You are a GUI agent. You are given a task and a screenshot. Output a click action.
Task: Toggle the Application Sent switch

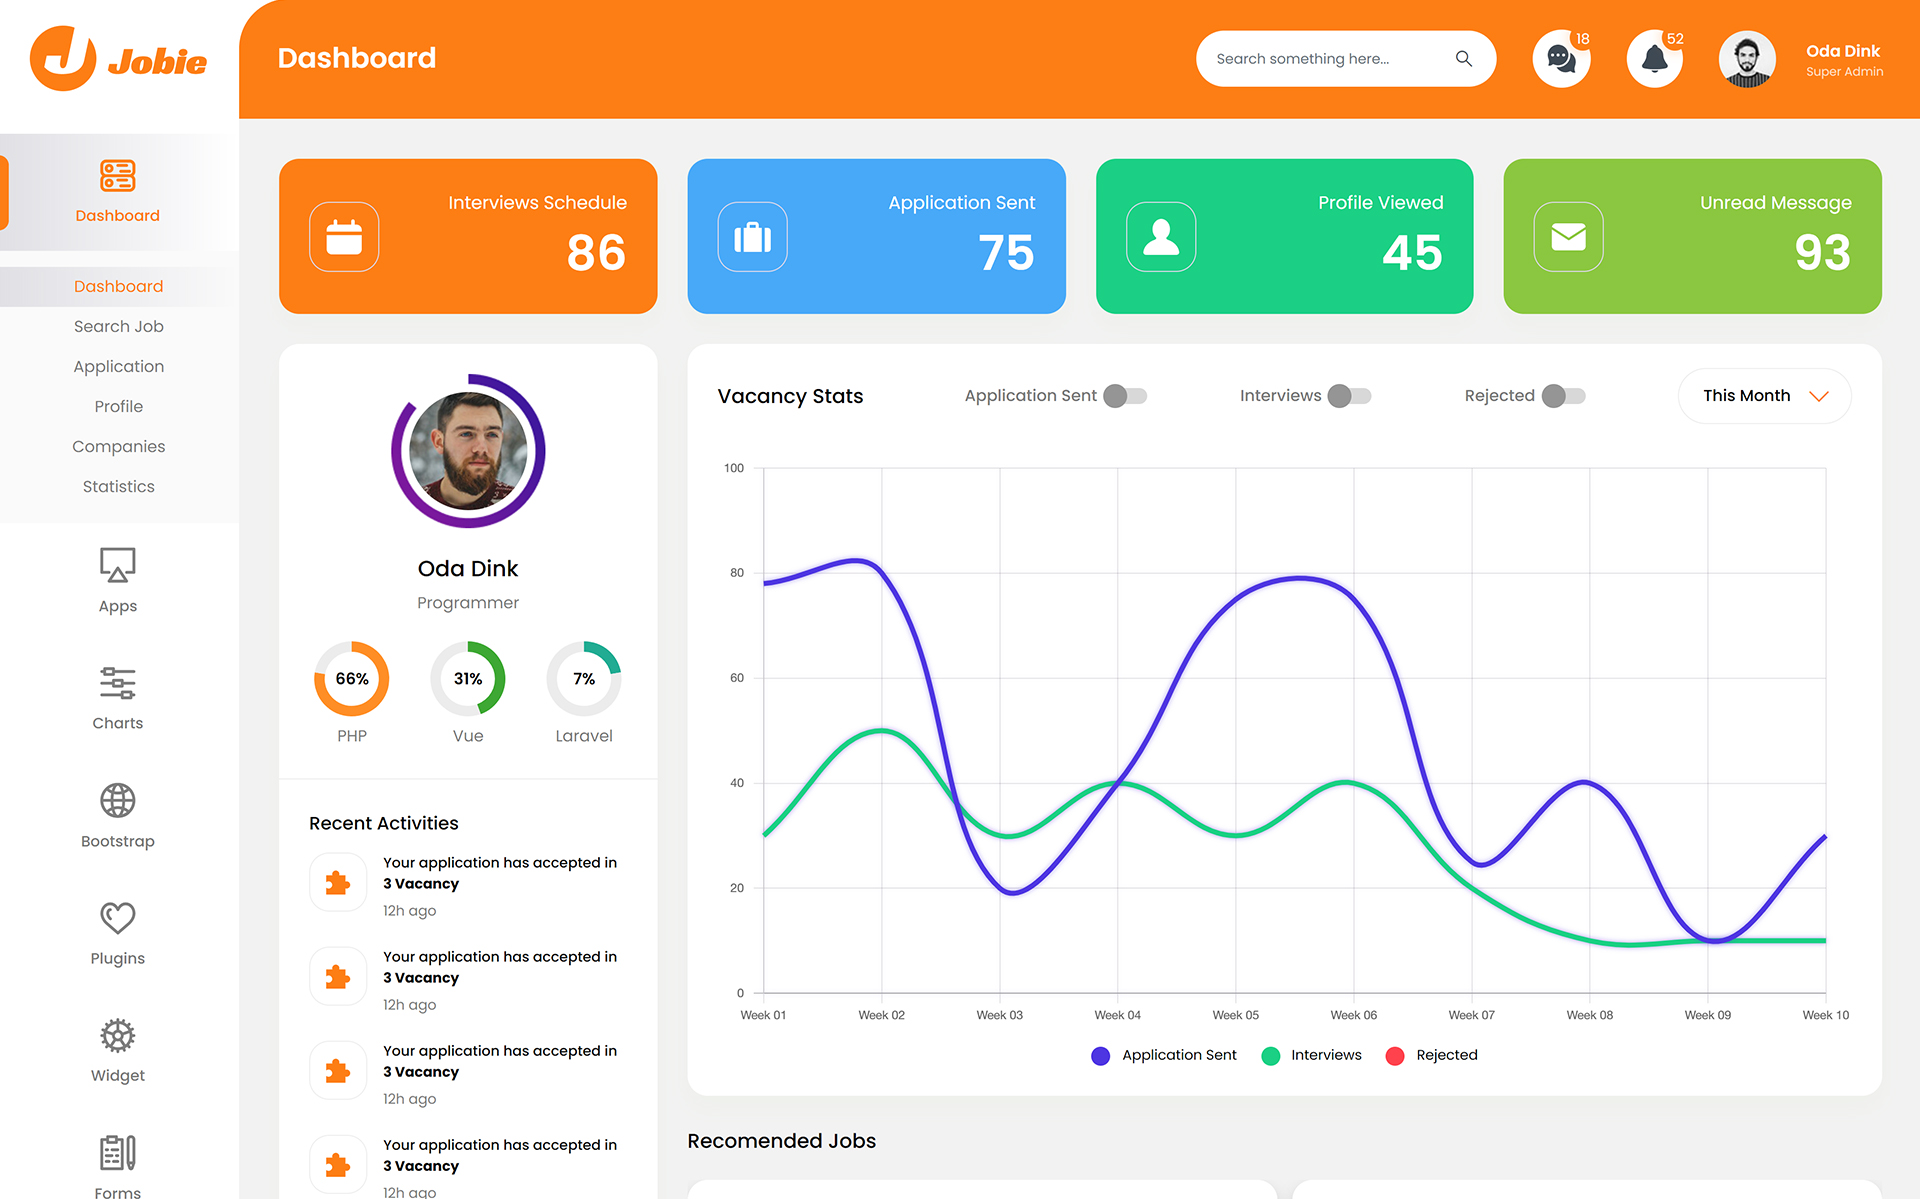(1125, 396)
